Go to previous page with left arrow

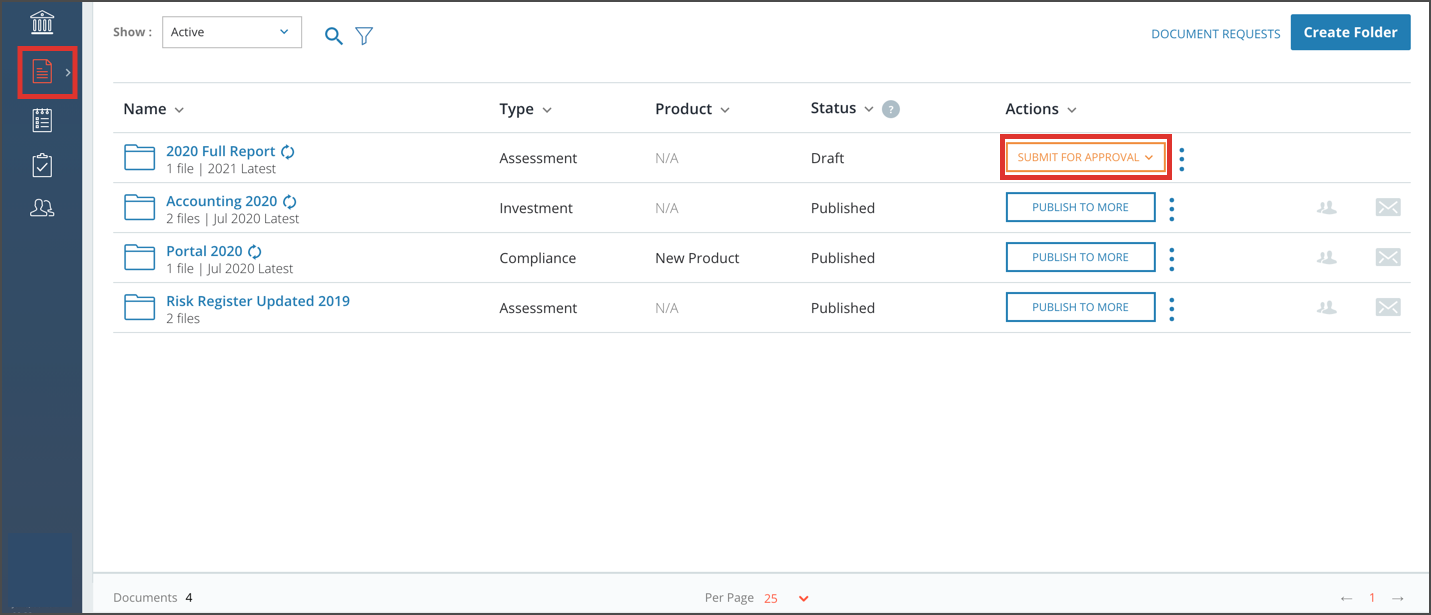[1347, 598]
